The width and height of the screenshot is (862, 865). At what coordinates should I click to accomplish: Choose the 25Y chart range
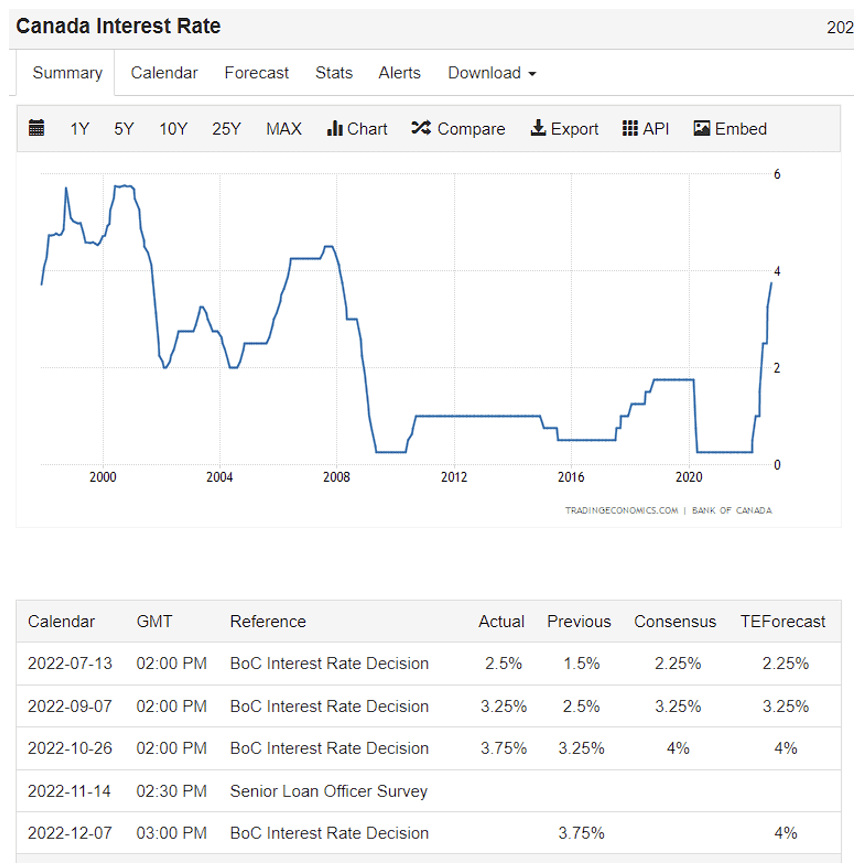pos(226,128)
